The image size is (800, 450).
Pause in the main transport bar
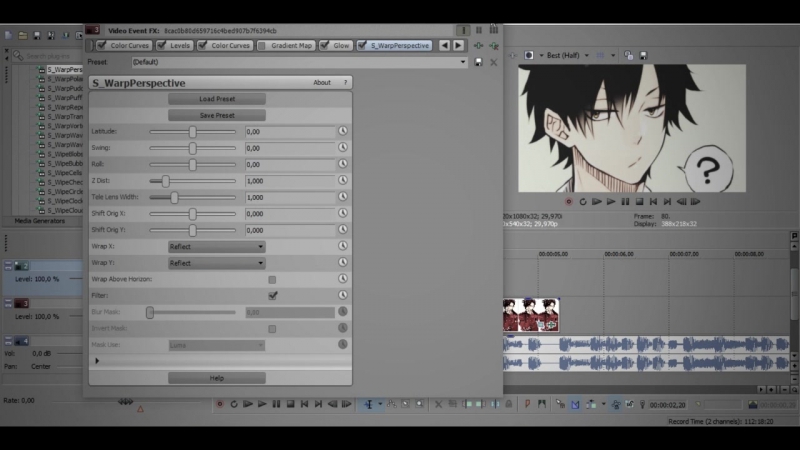tap(276, 404)
